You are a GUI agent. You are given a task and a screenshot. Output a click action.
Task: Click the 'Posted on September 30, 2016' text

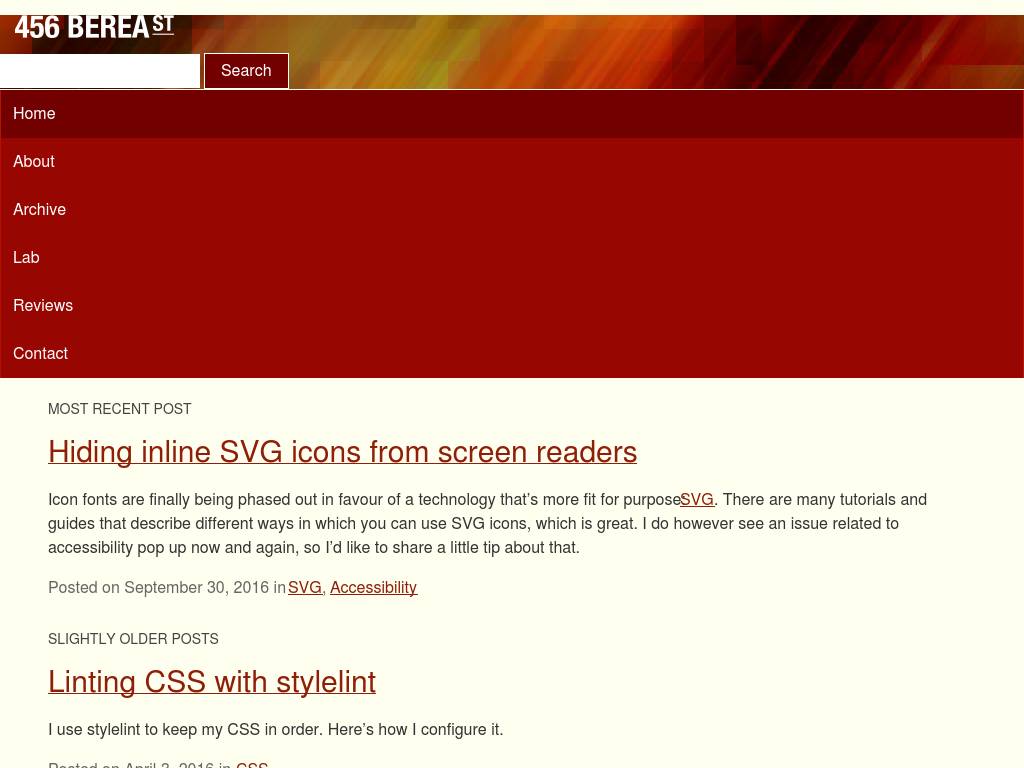pos(158,588)
